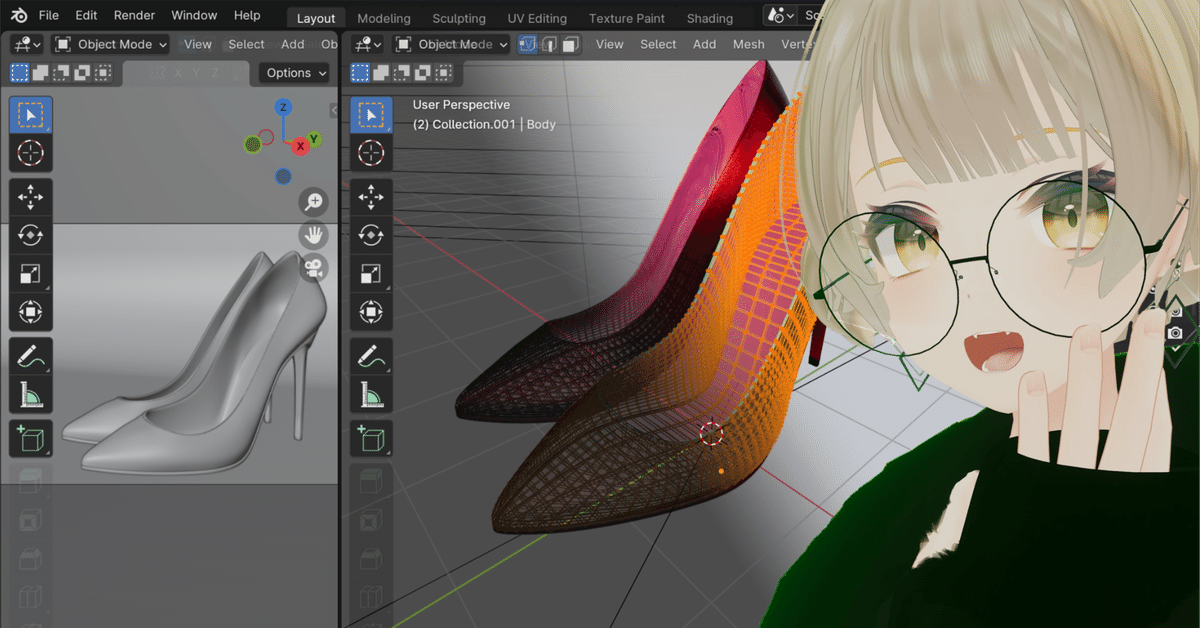Set extend-selection mode in left viewport header
This screenshot has width=1200, height=628.
click(40, 73)
